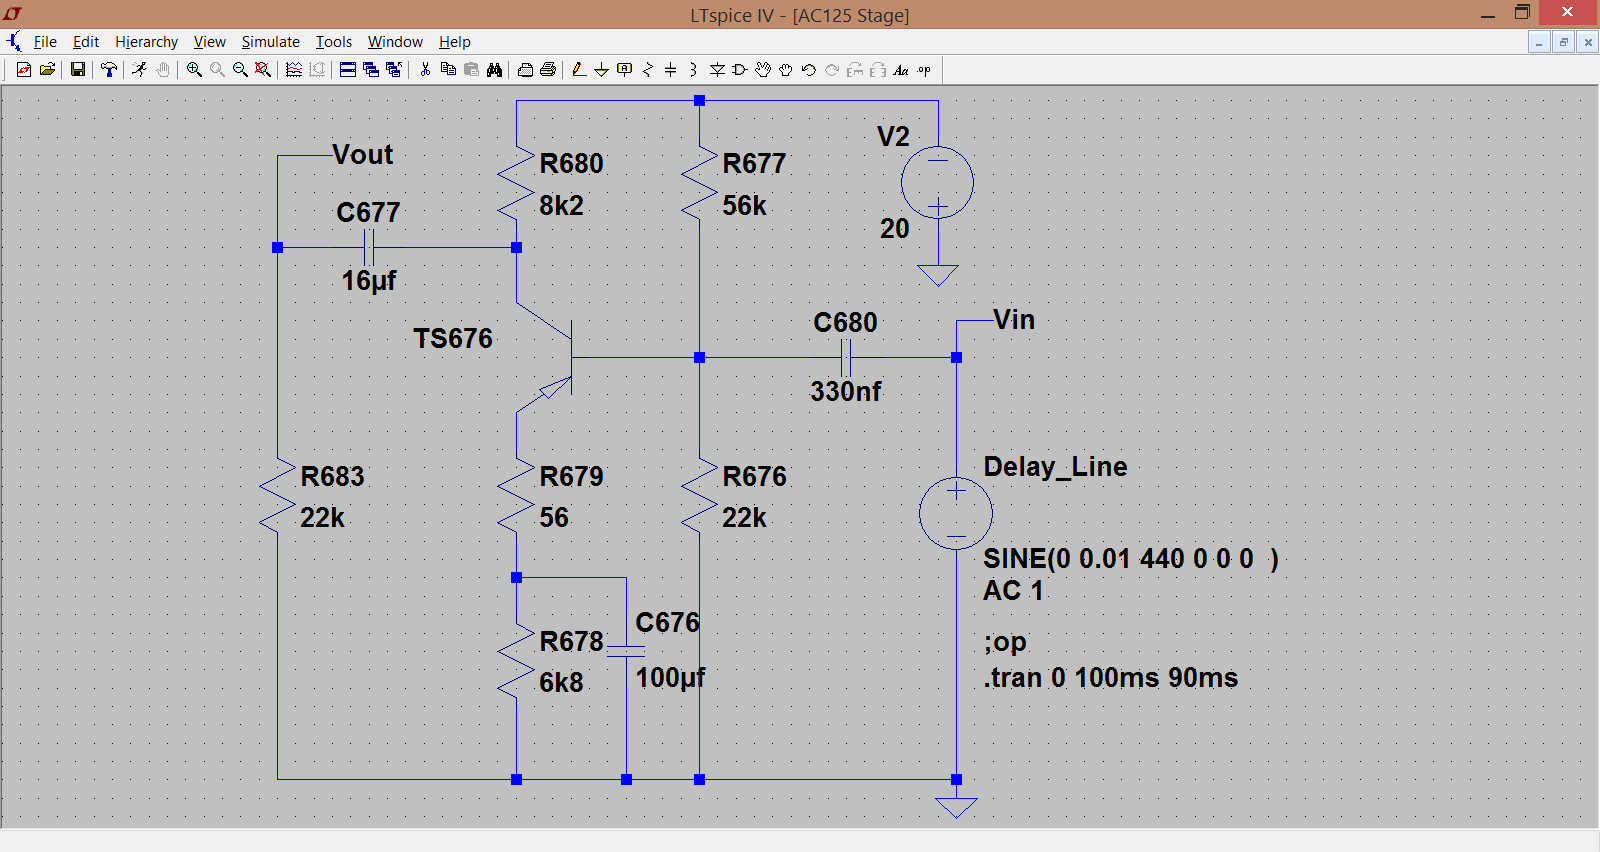The image size is (1600, 852).
Task: Open the Control Panel hammer icon
Action: click(x=109, y=69)
